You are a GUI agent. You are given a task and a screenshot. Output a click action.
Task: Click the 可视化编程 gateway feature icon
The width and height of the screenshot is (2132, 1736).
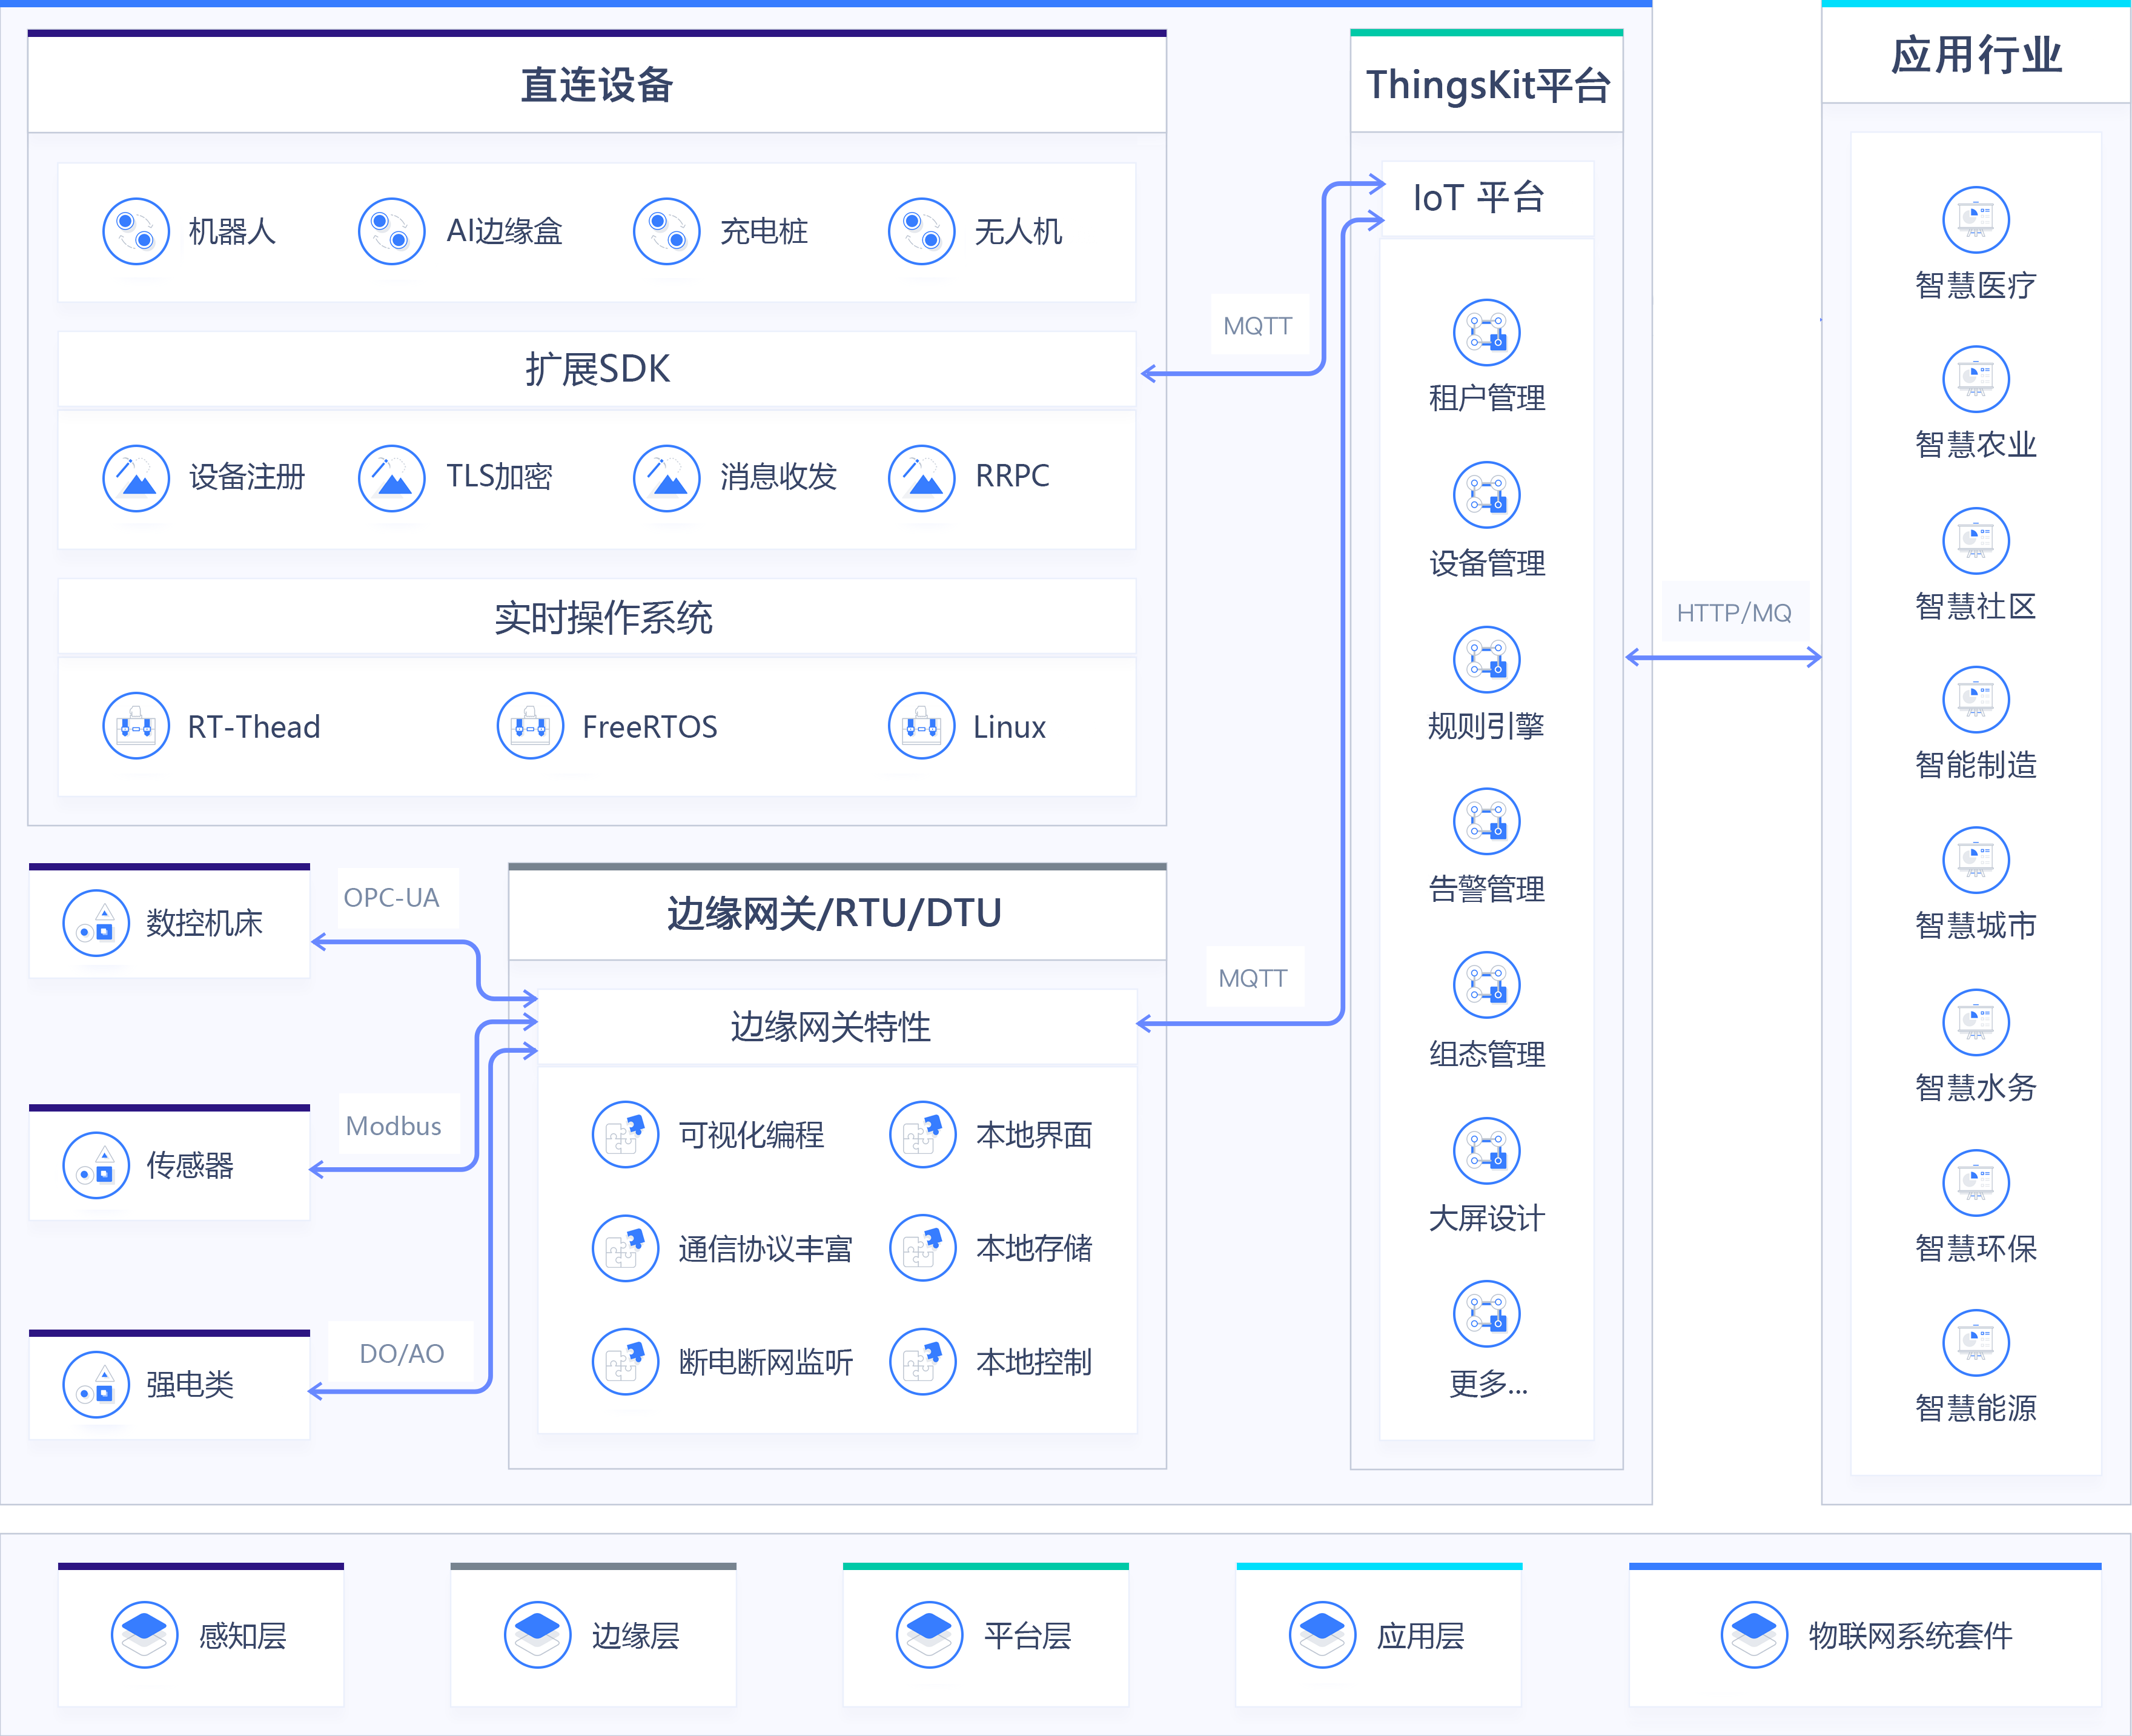[625, 1135]
